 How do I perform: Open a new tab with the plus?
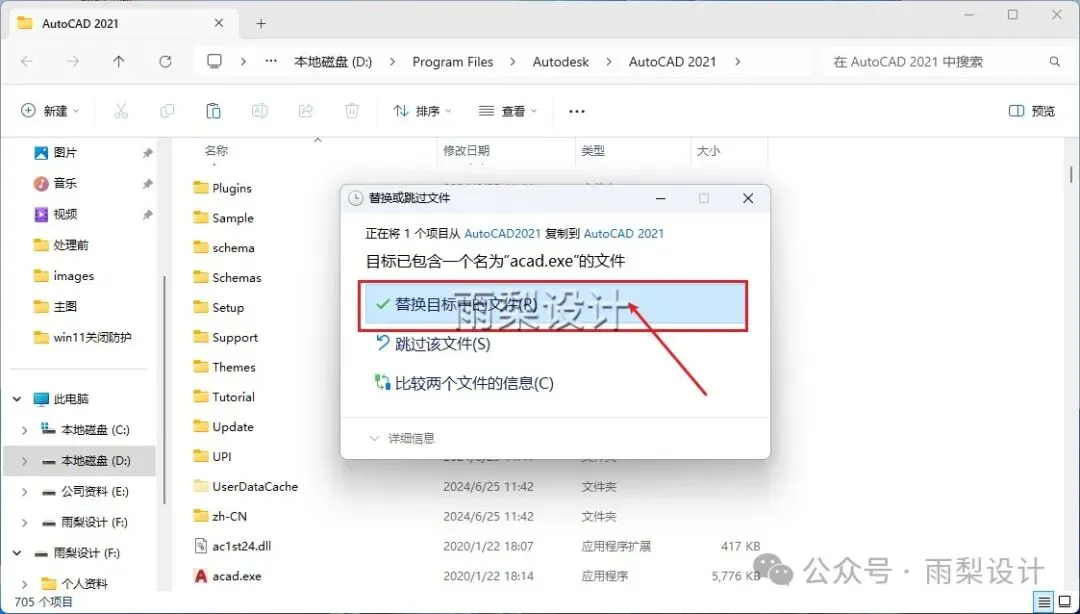coord(261,23)
